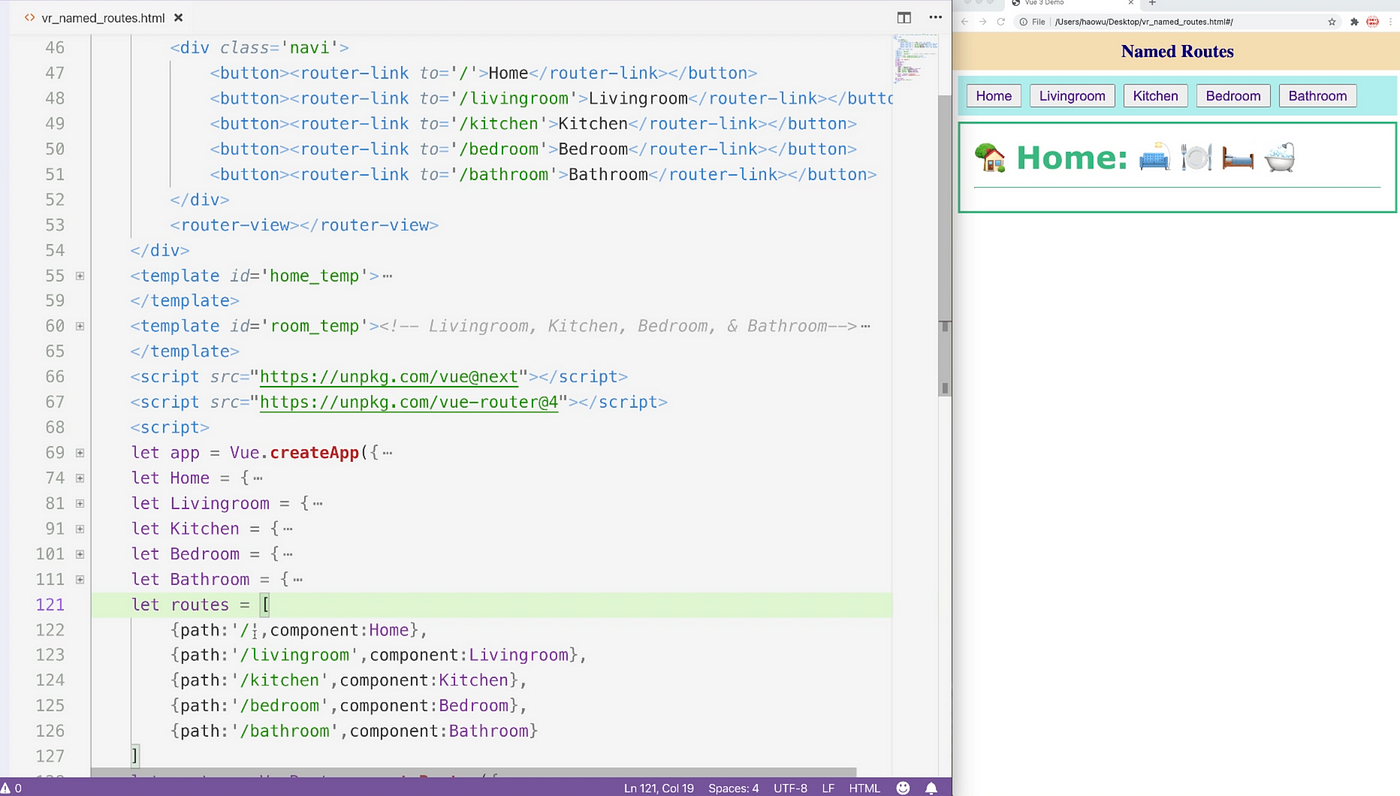
Task: Click the couch emoji in the Home heading
Action: click(x=1155, y=157)
